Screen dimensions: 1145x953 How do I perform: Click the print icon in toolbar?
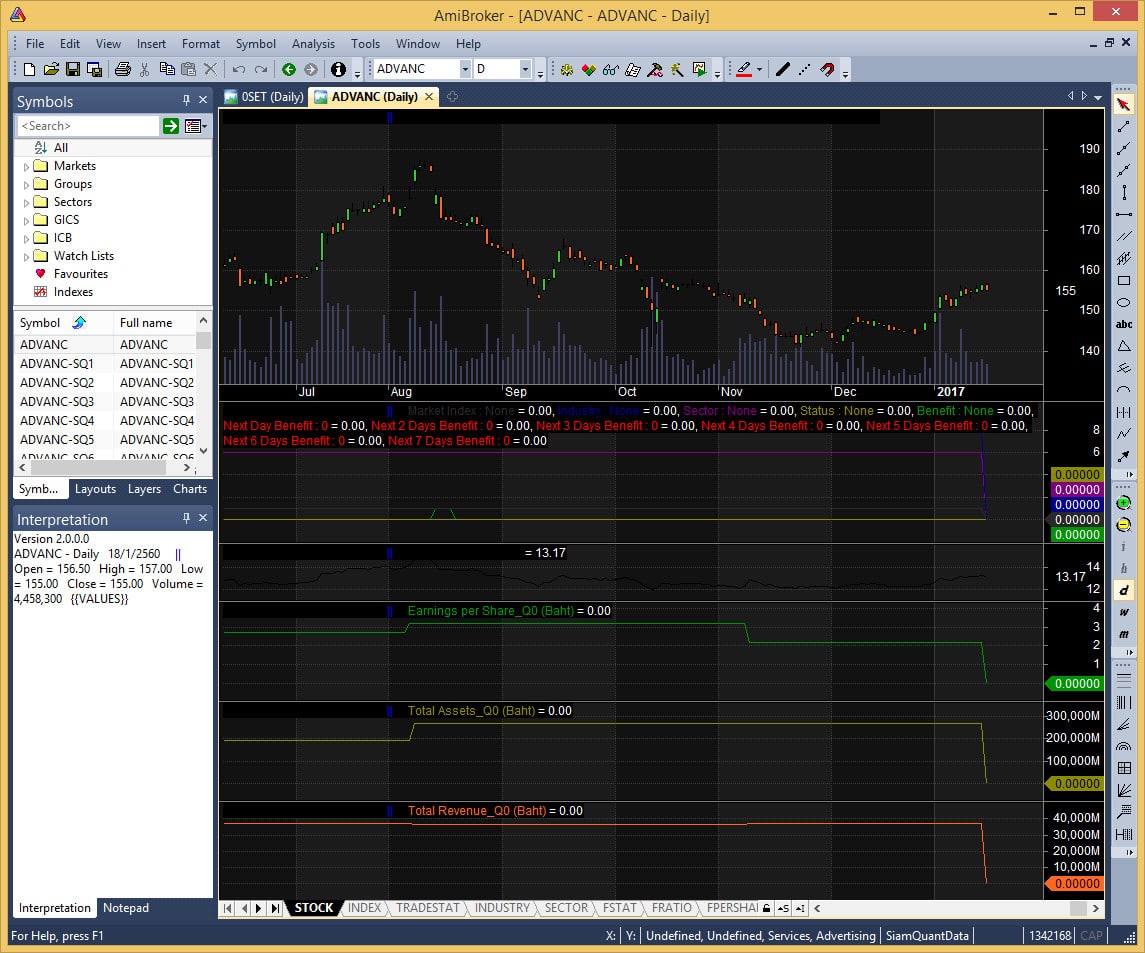pos(122,69)
